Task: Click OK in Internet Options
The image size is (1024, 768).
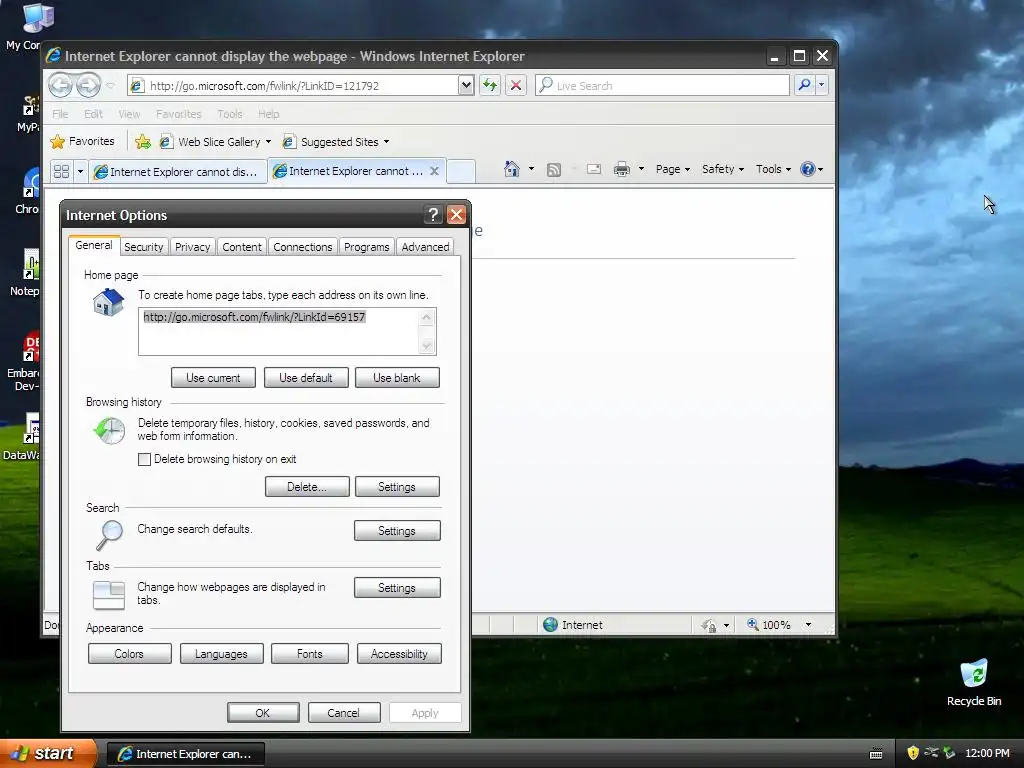Action: tap(263, 712)
